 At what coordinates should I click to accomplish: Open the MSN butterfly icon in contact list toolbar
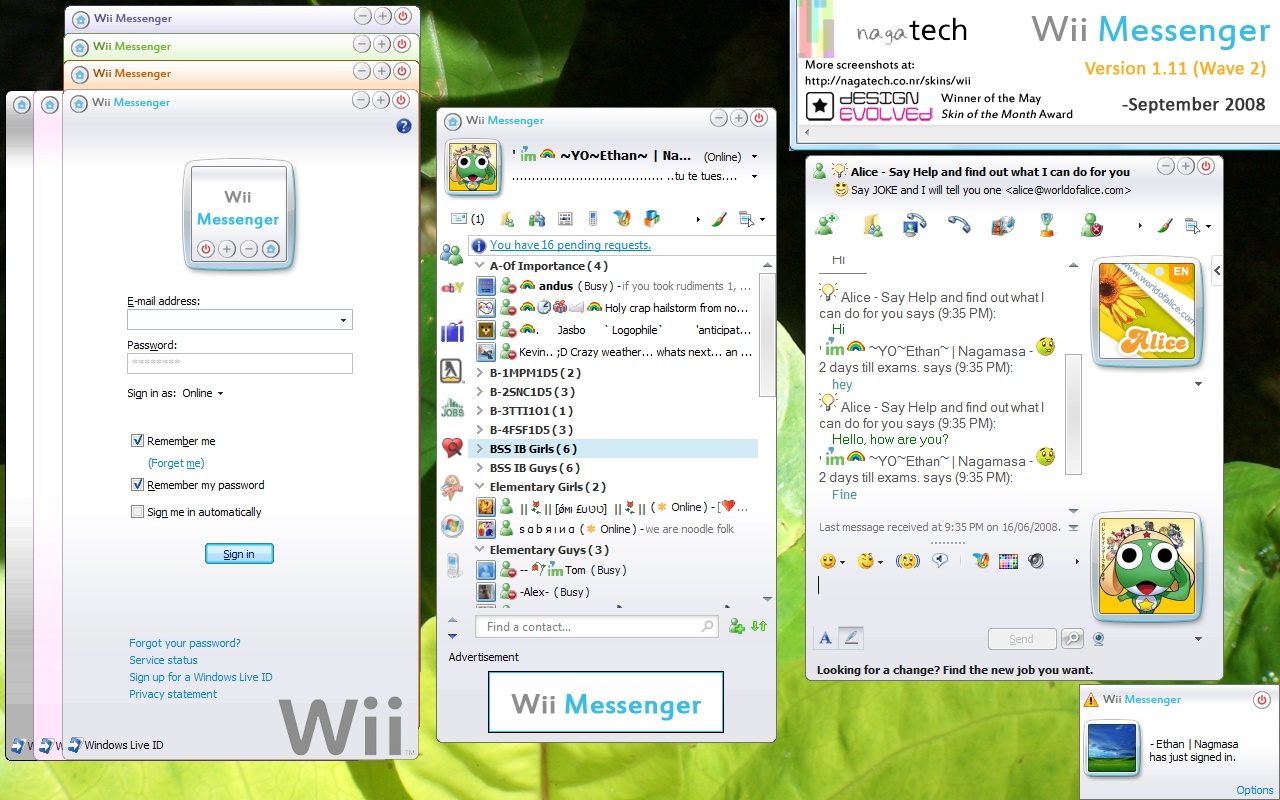[621, 218]
